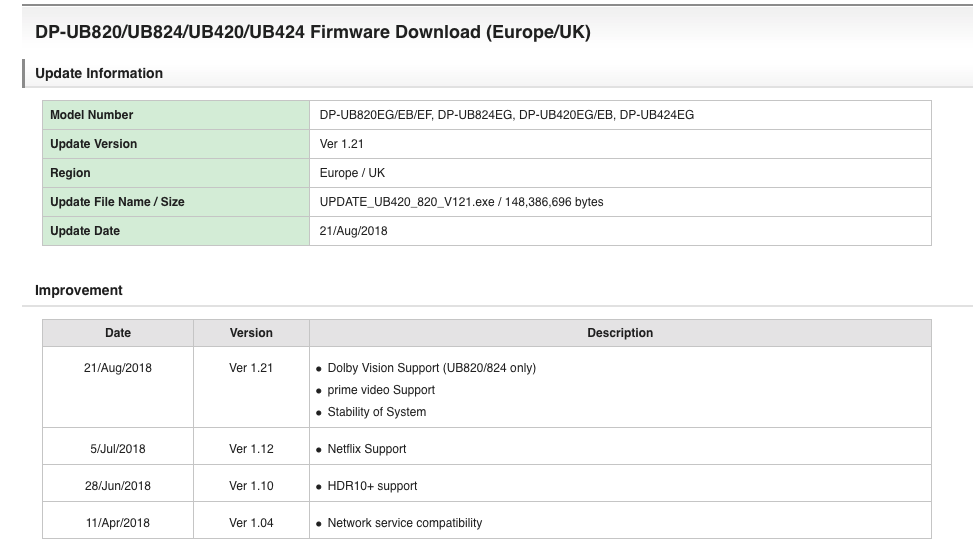Click the Description column header

tap(620, 333)
